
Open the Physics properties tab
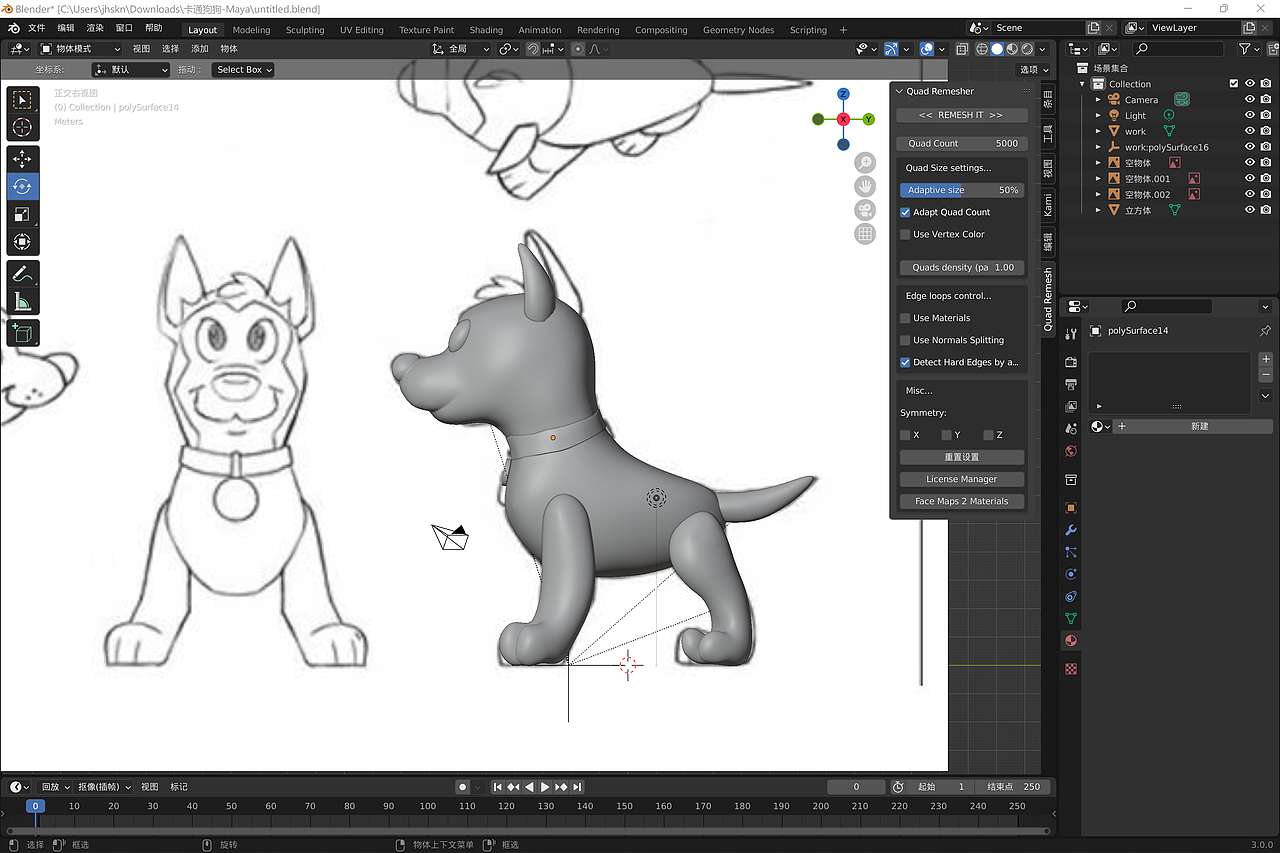click(1071, 574)
